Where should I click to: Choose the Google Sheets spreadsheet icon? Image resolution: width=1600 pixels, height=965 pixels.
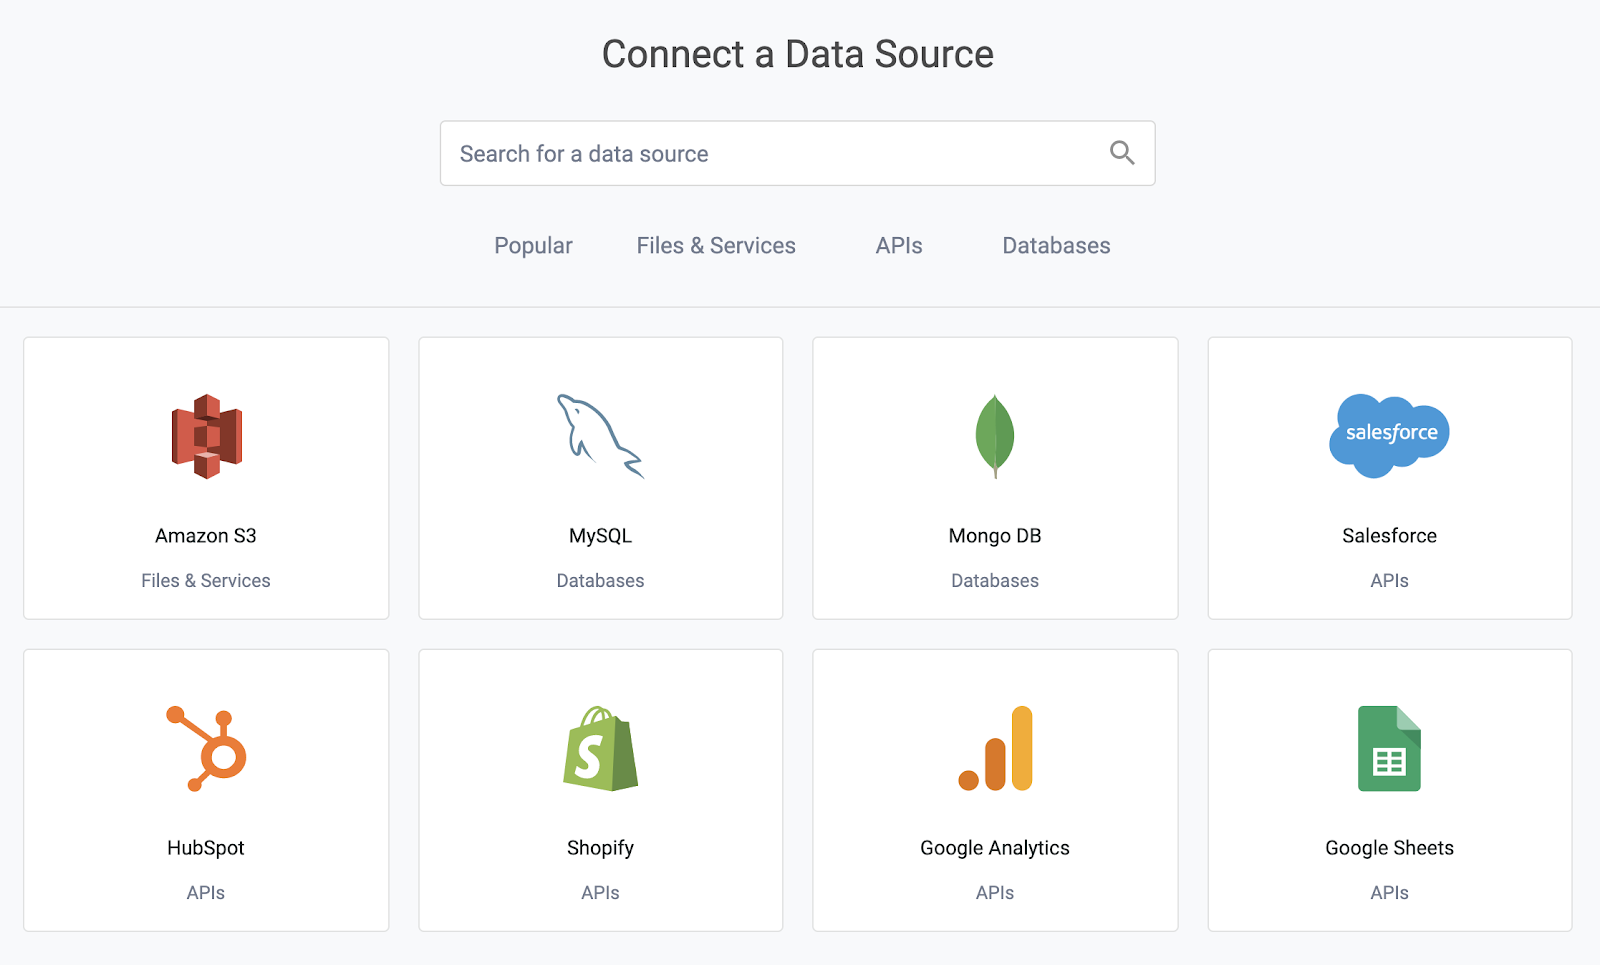[1389, 749]
